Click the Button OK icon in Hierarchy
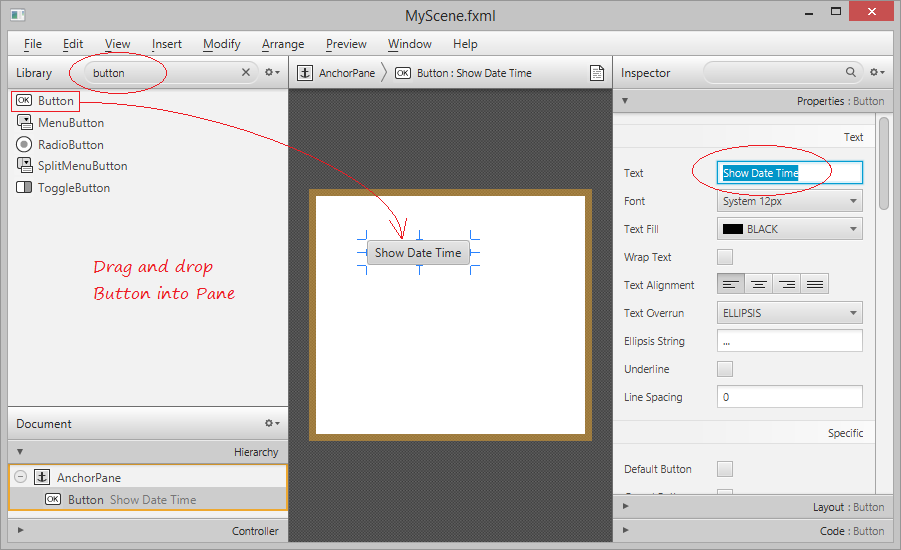This screenshot has width=901, height=550. click(53, 499)
